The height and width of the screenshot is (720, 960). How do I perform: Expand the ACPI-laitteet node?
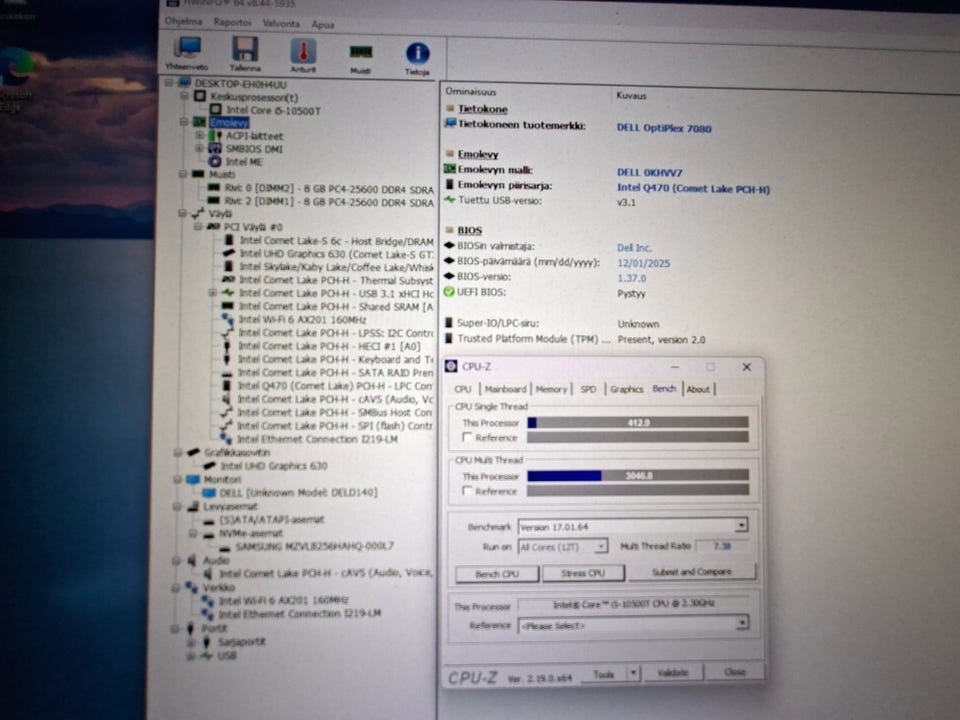tap(199, 135)
